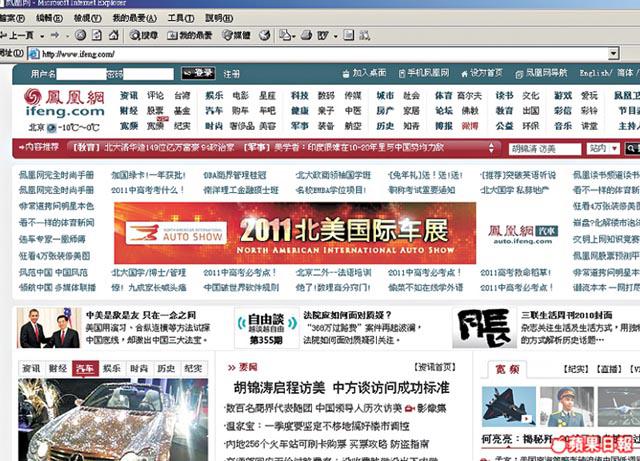Viewport: 640px width, 461px height.
Task: Open the 說明 menu
Action: pyautogui.click(x=219, y=18)
